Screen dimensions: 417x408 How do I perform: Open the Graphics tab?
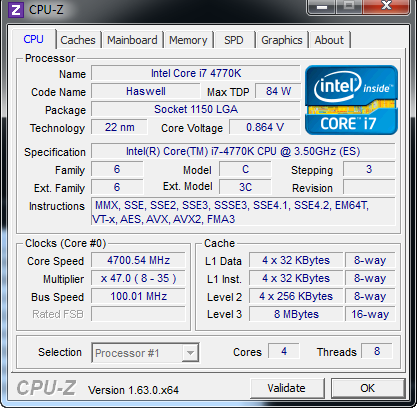coord(282,40)
